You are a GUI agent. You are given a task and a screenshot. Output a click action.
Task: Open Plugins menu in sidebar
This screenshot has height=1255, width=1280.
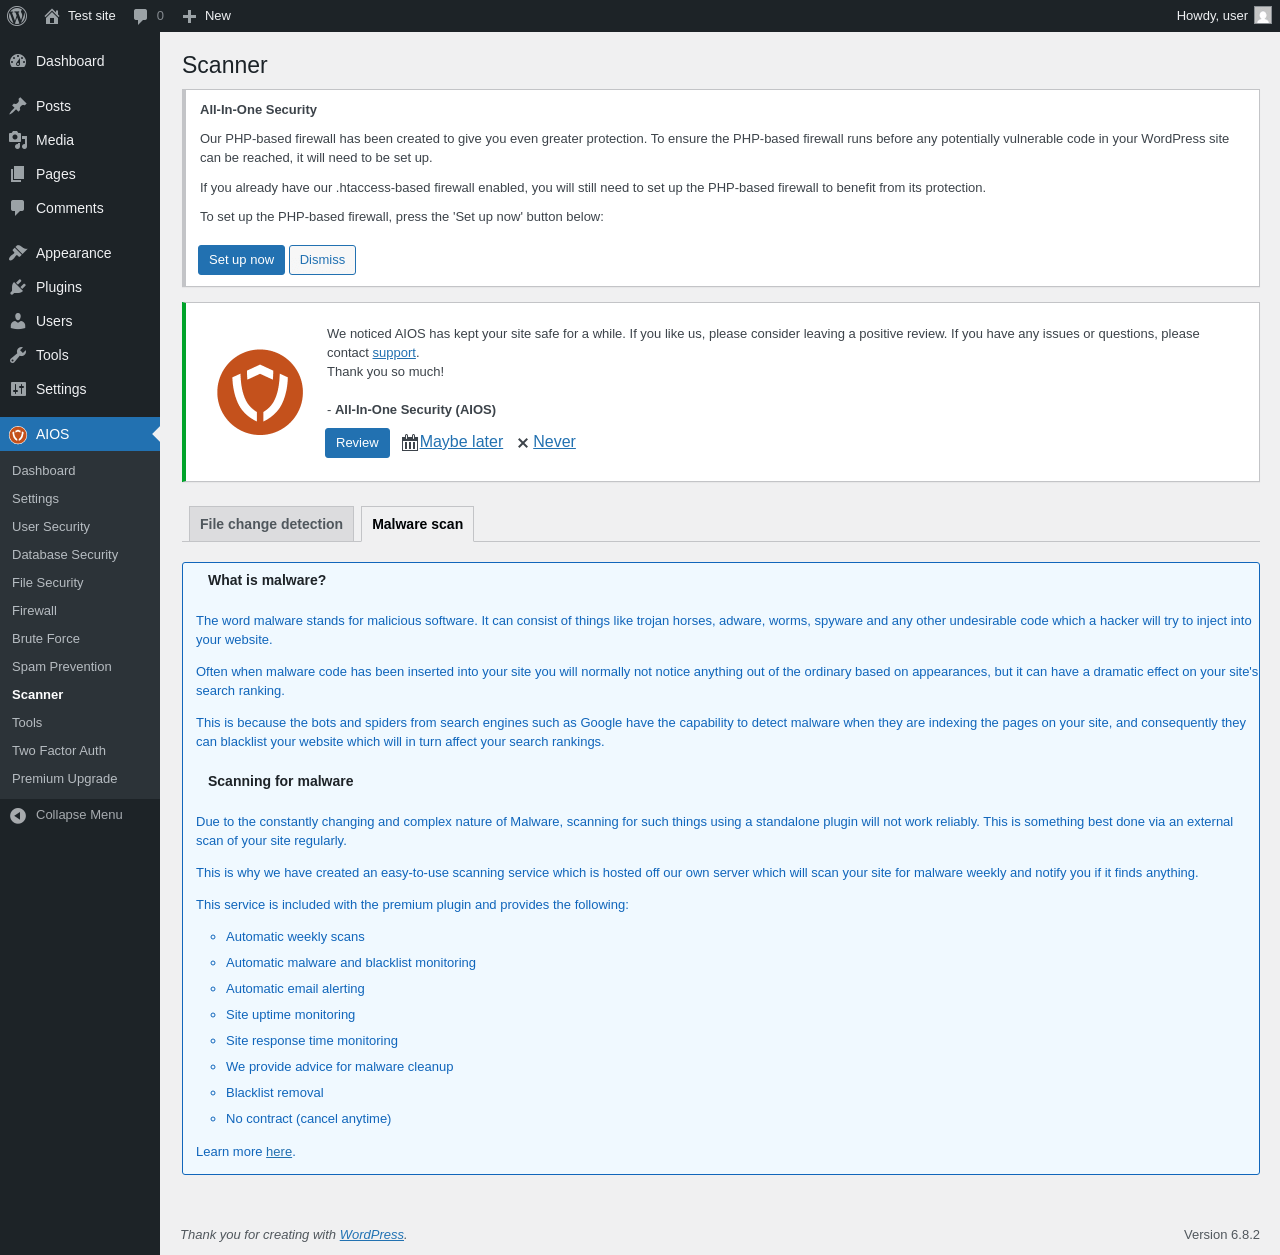[80, 287]
